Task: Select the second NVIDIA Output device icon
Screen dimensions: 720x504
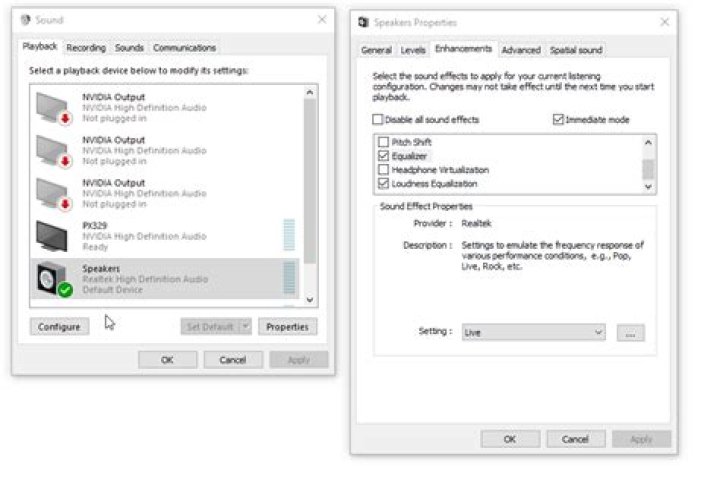Action: click(x=53, y=151)
